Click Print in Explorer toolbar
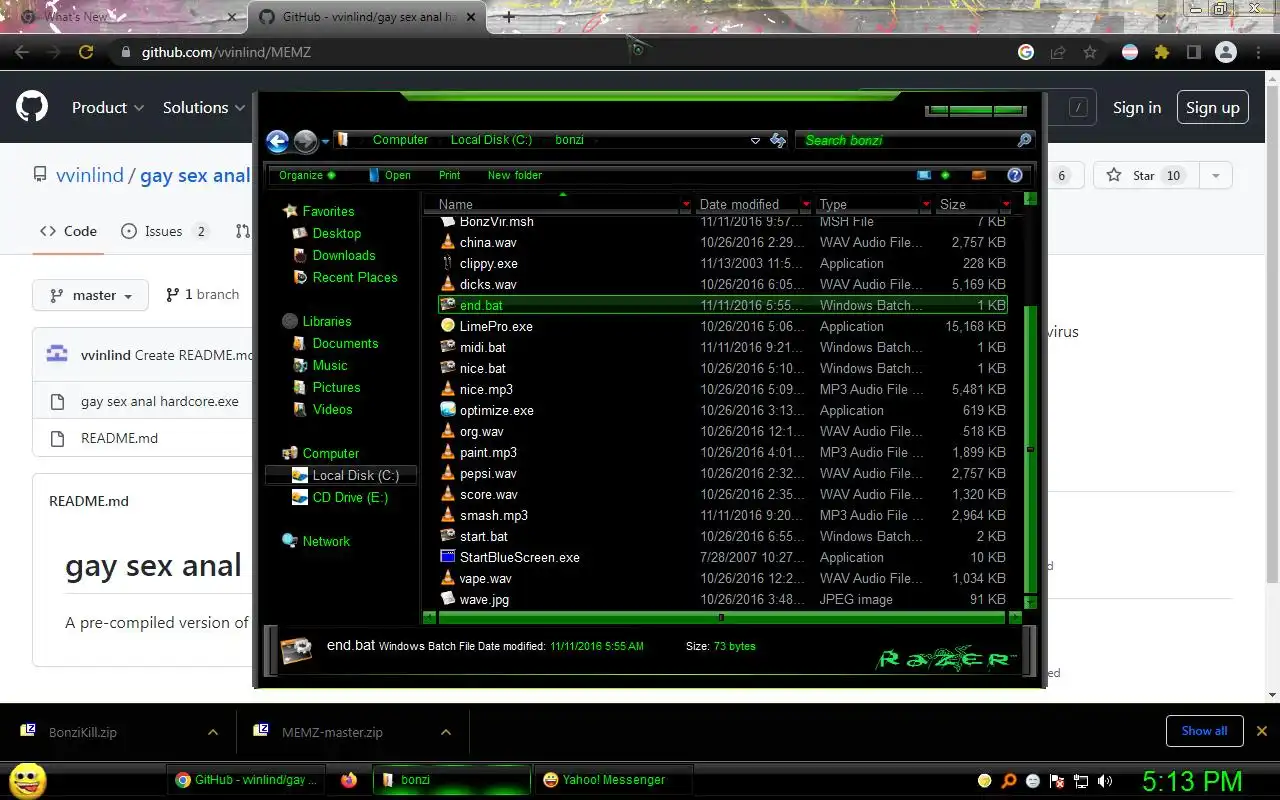The height and width of the screenshot is (800, 1280). pyautogui.click(x=450, y=175)
